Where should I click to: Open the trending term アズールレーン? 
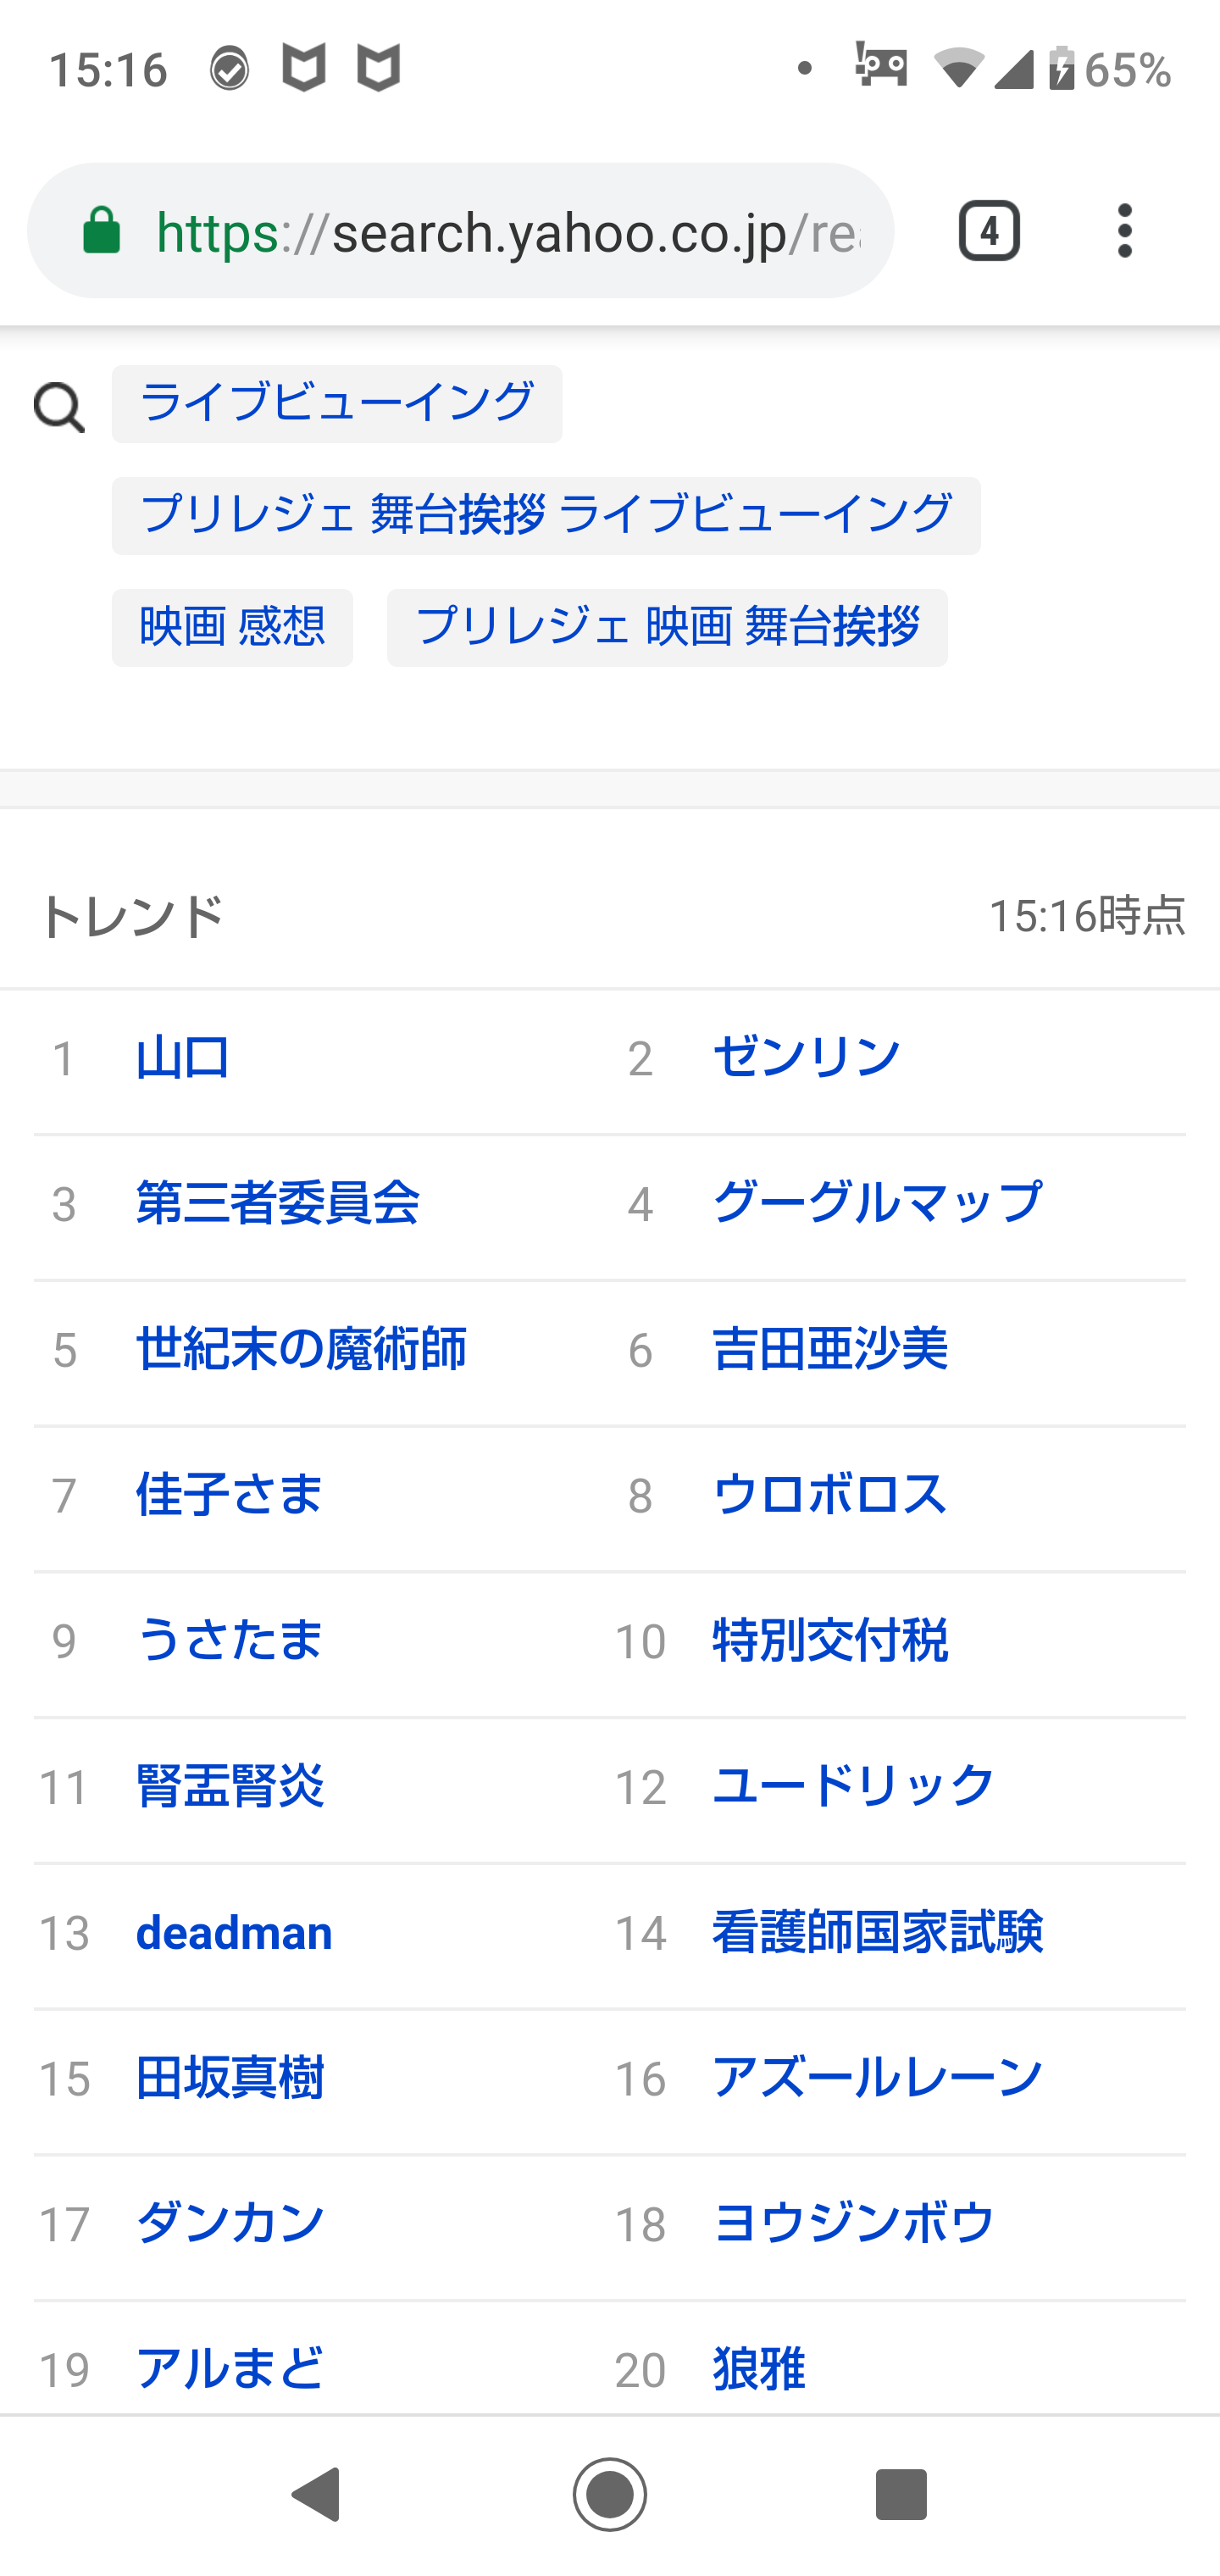[x=877, y=2078]
